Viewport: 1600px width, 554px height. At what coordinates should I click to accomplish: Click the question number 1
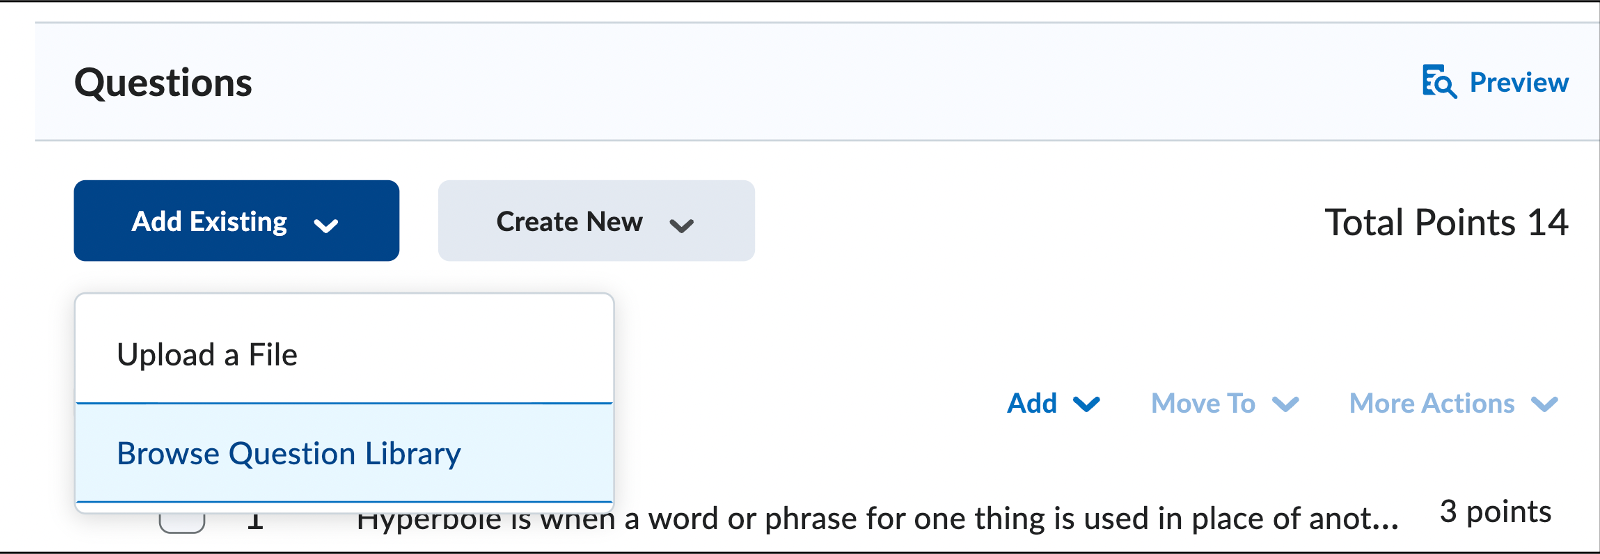point(255,522)
